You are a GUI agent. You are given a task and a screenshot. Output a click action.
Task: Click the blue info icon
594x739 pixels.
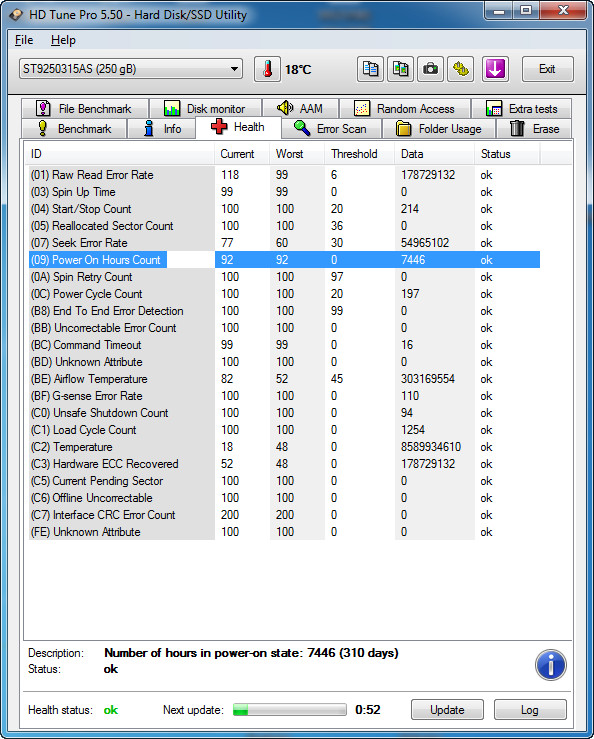click(x=550, y=665)
